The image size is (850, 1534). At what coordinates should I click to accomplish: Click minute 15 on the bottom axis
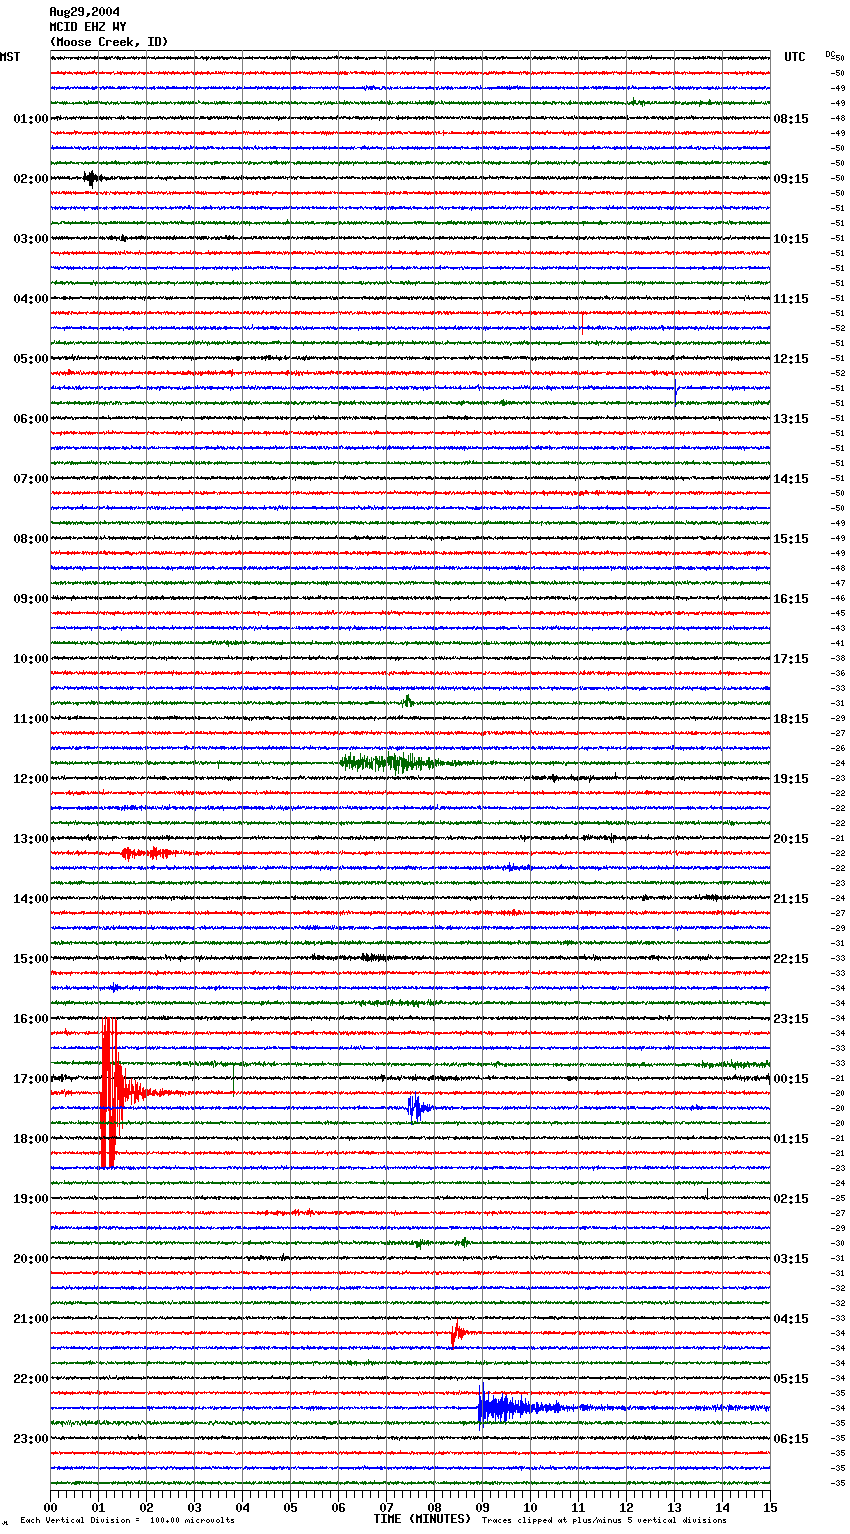click(x=770, y=1507)
